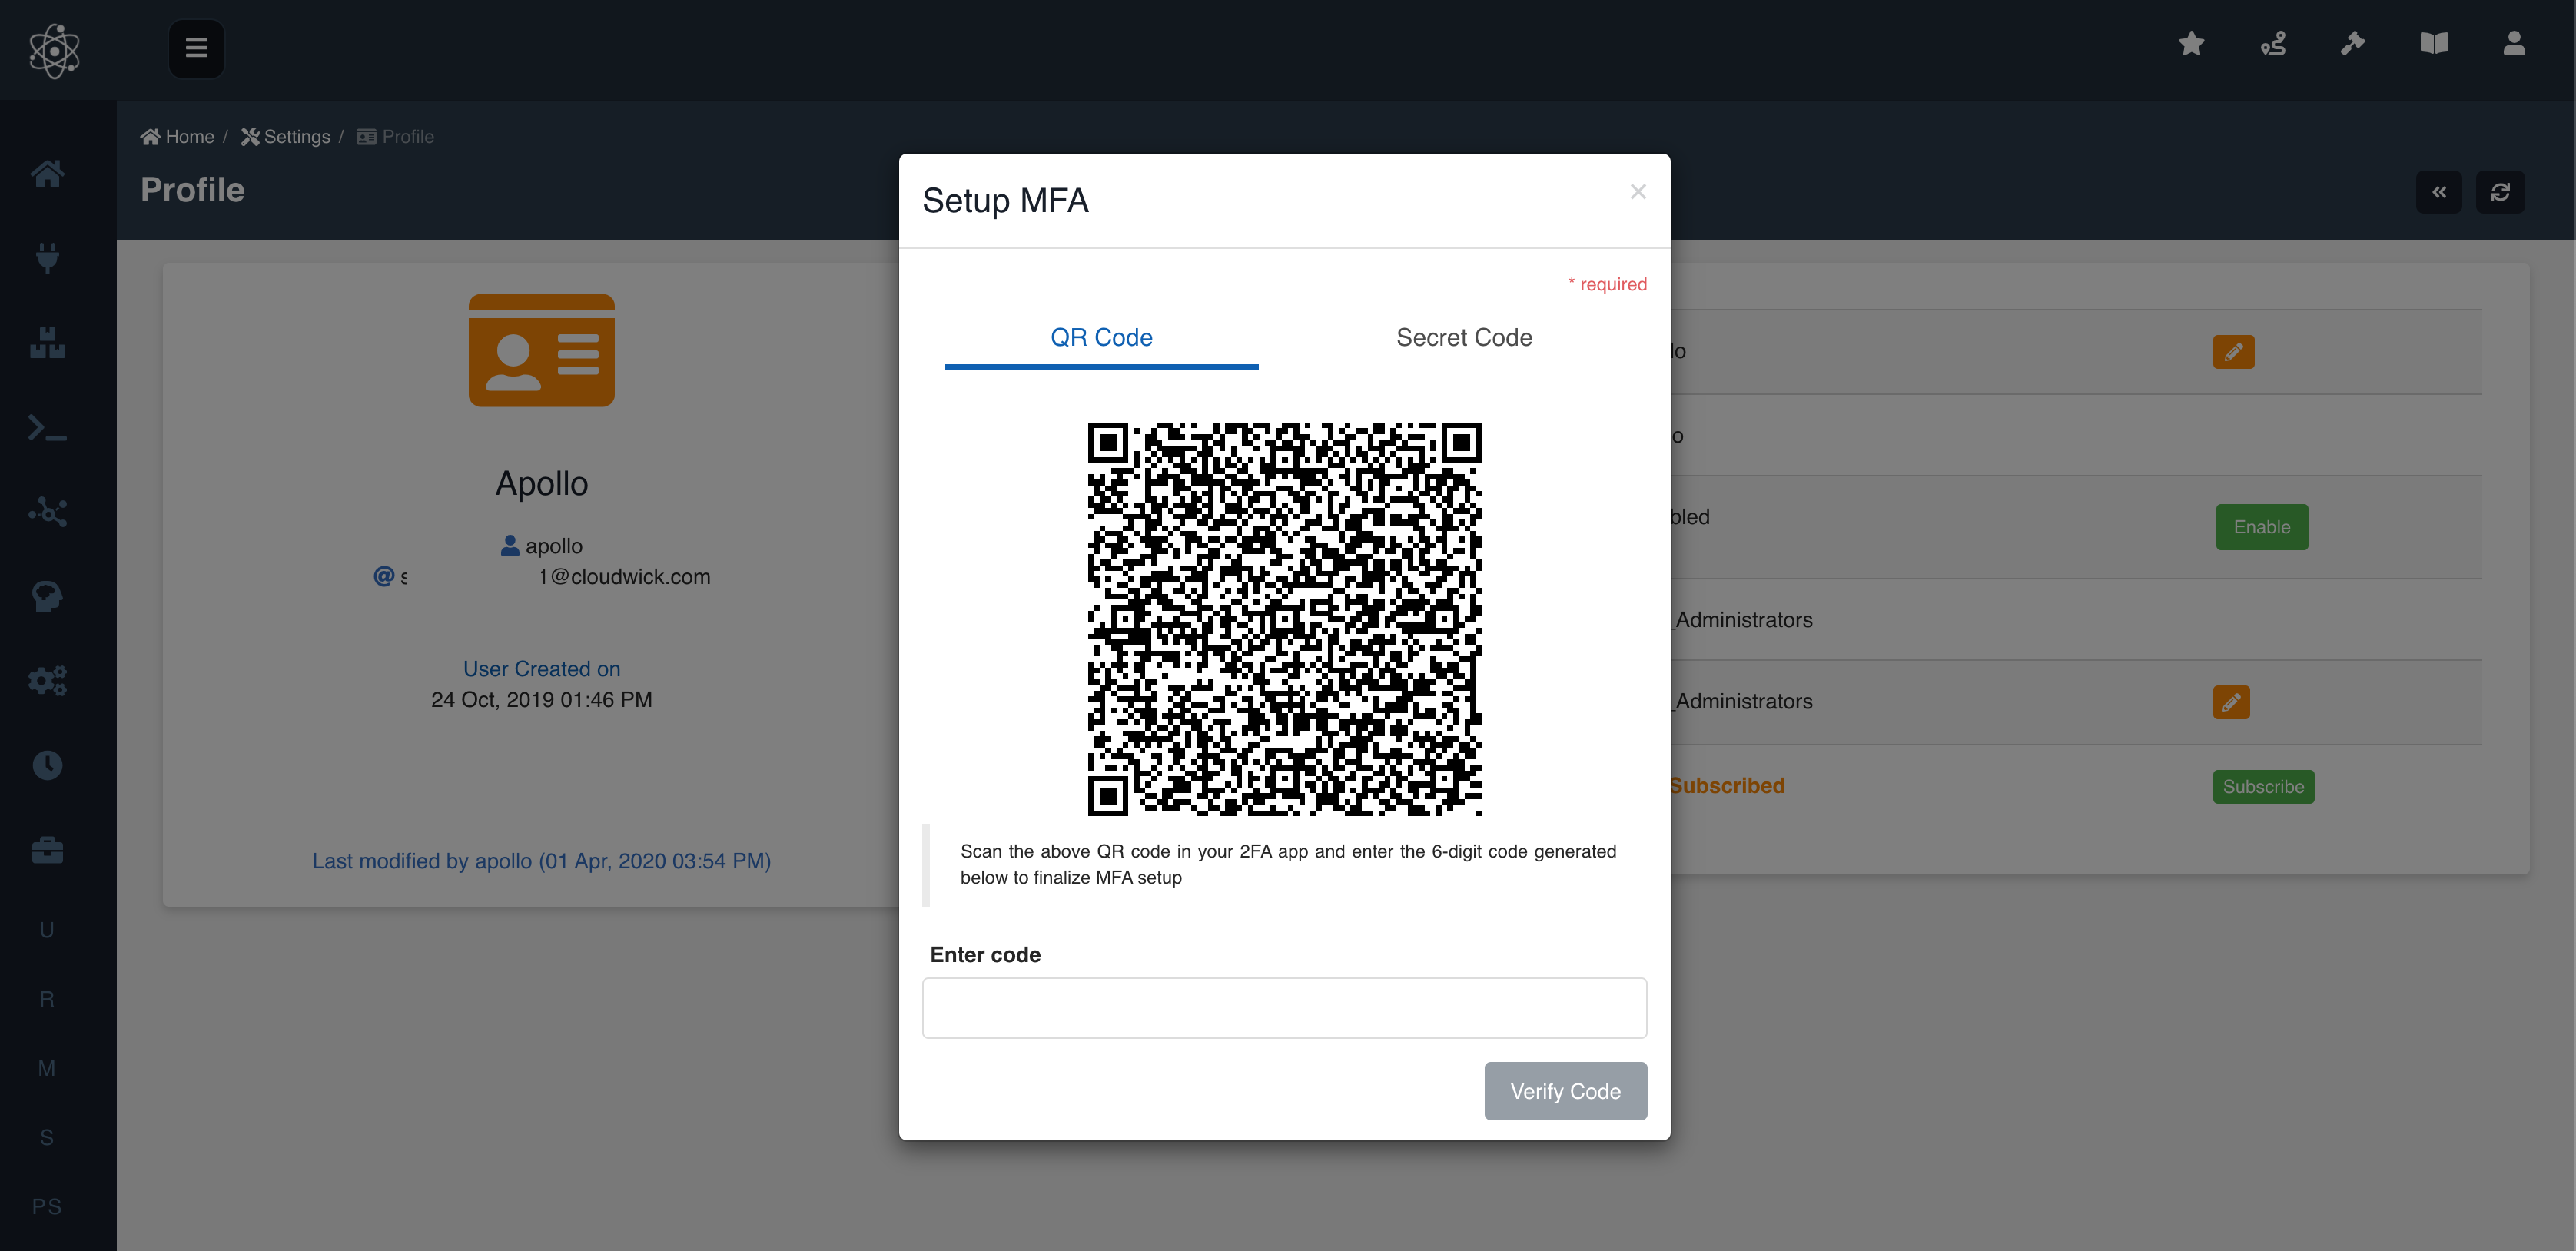Viewport: 2576px width, 1251px height.
Task: Click the user profile icon top right
Action: tap(2514, 43)
